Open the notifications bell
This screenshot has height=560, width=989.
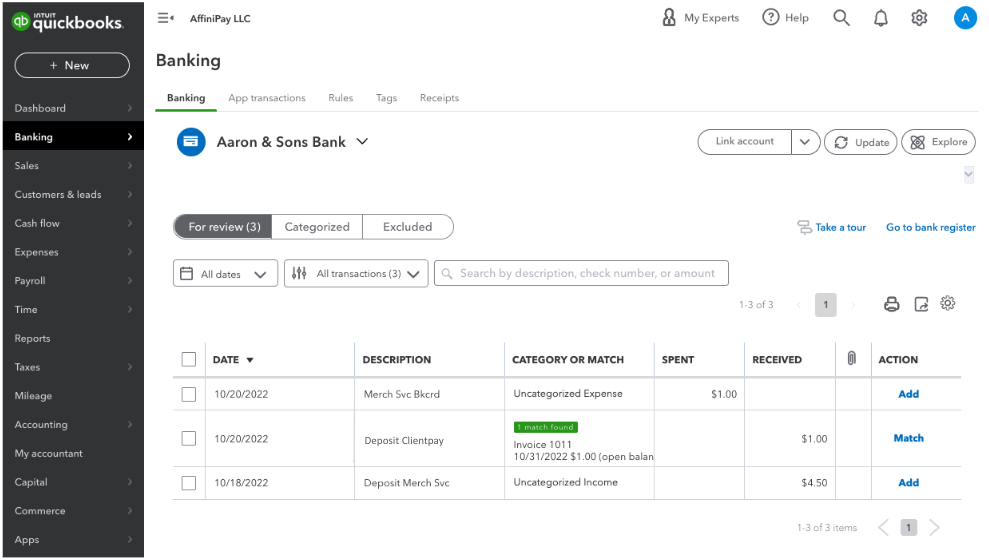[x=881, y=18]
